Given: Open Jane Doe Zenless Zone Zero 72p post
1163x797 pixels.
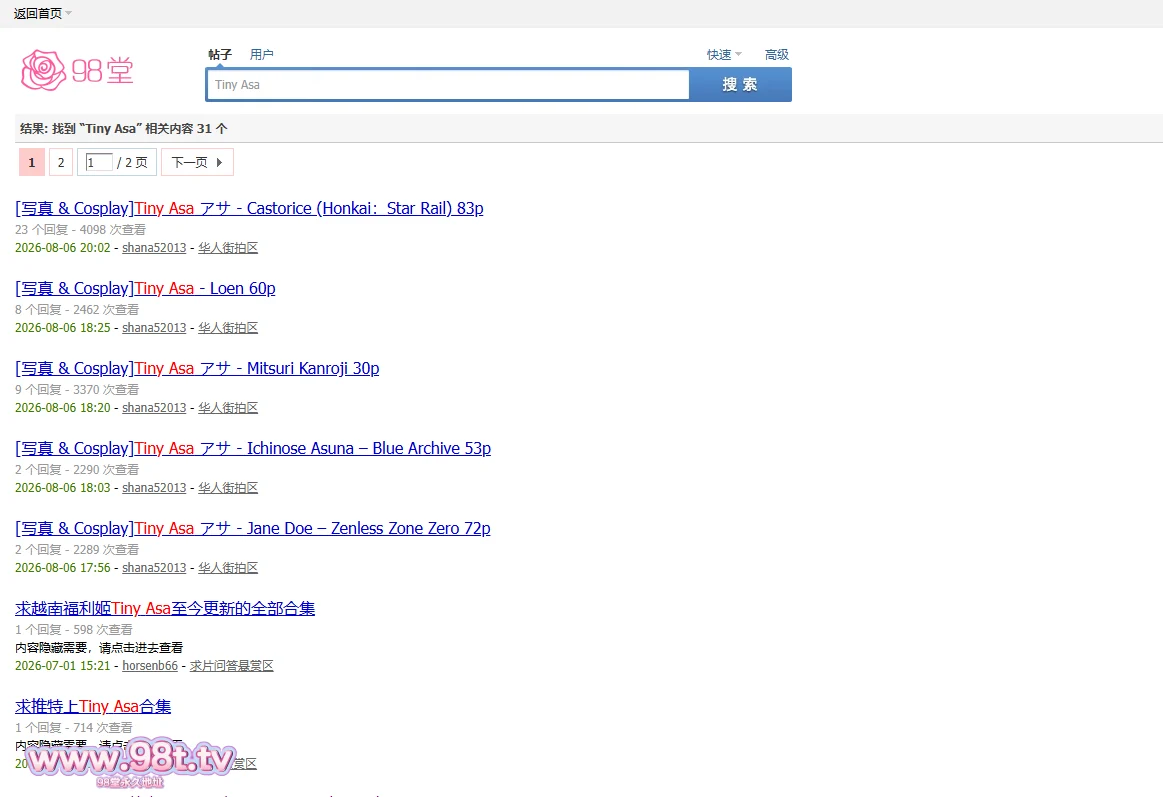Looking at the screenshot, I should (x=253, y=529).
